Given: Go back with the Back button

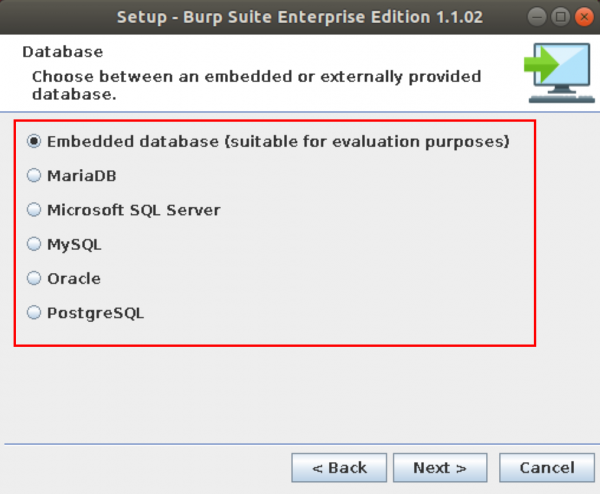Looking at the screenshot, I should [x=339, y=467].
